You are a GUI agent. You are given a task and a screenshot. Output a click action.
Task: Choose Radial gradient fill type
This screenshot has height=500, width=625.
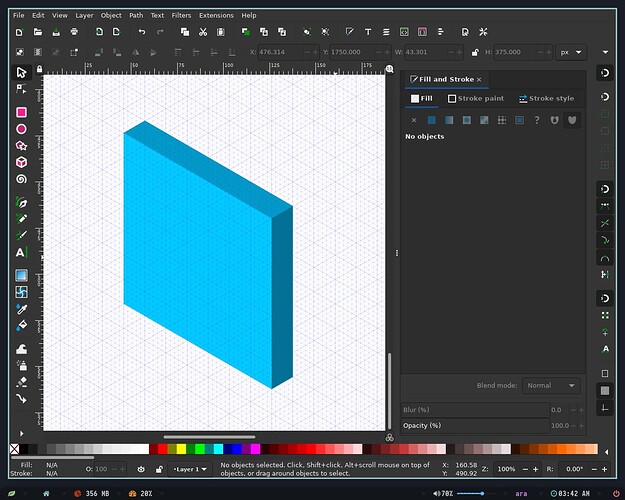[466, 120]
